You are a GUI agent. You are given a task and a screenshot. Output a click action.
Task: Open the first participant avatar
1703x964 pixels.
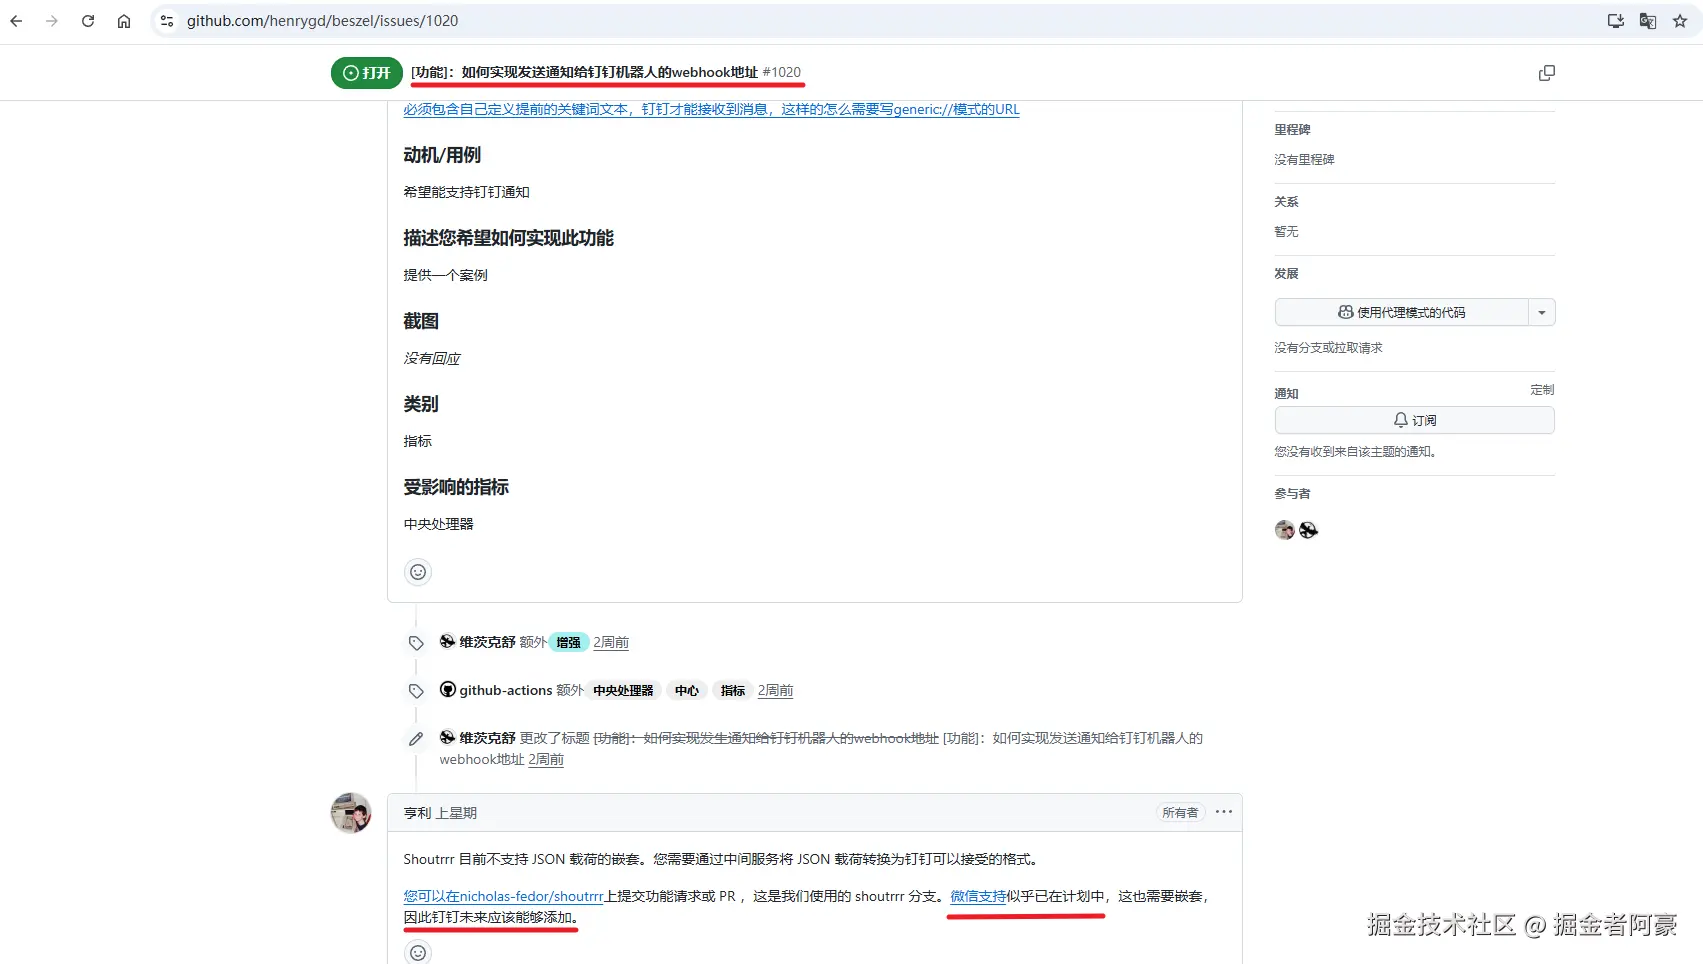[1285, 530]
